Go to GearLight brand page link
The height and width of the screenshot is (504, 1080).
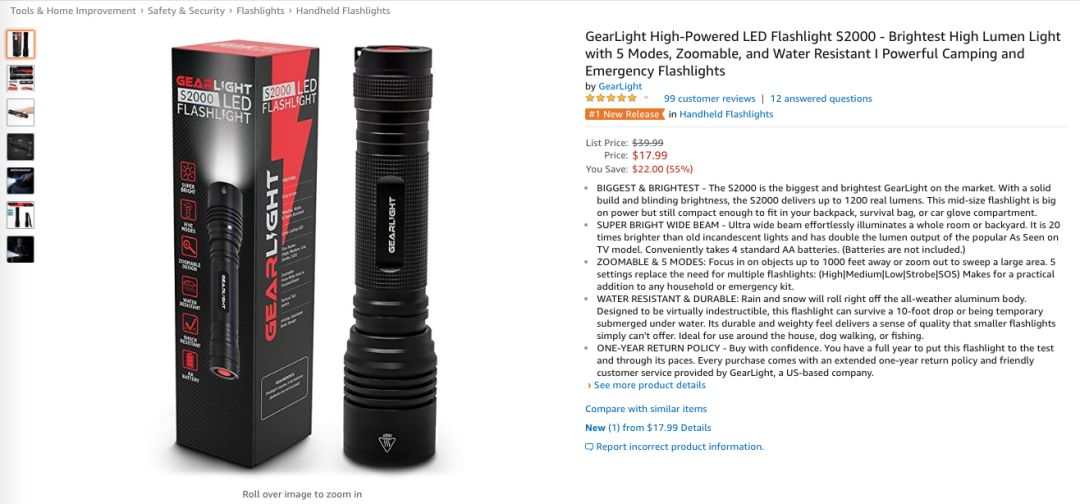tap(620, 86)
